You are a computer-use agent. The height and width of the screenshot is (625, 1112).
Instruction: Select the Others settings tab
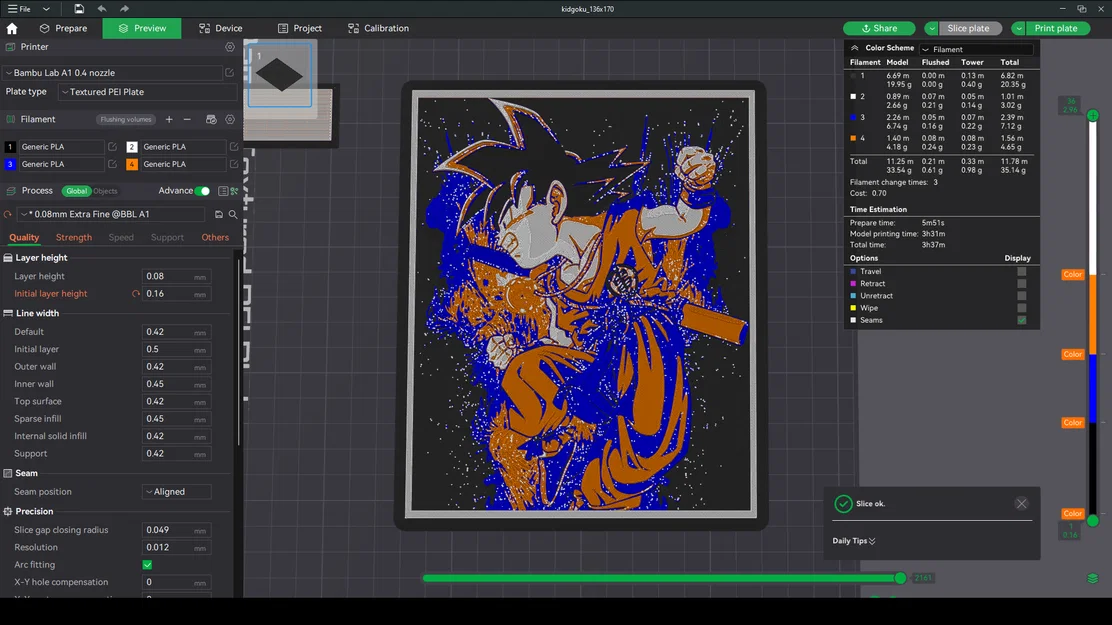pos(215,237)
